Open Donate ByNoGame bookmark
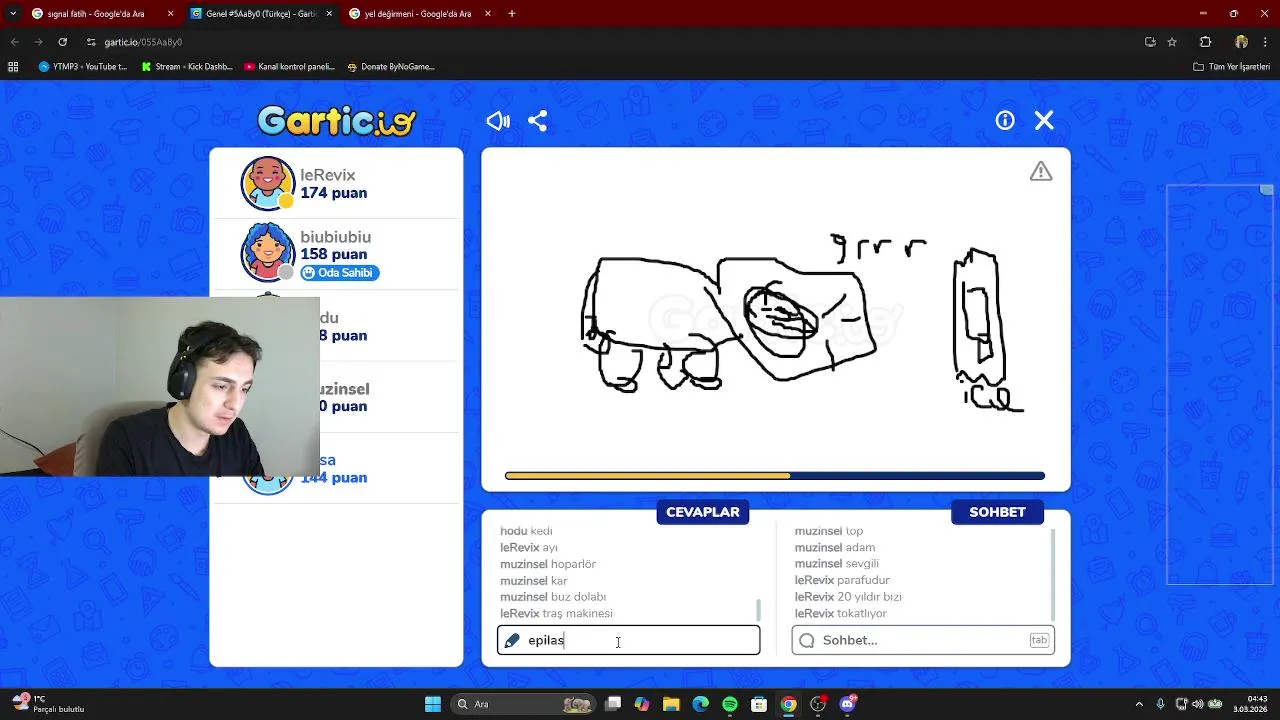 coord(391,67)
